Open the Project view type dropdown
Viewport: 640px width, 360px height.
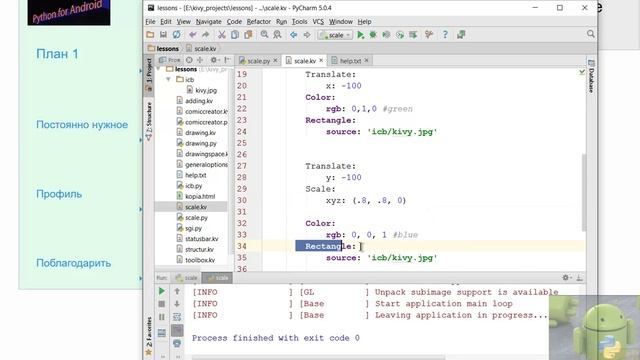pyautogui.click(x=170, y=60)
